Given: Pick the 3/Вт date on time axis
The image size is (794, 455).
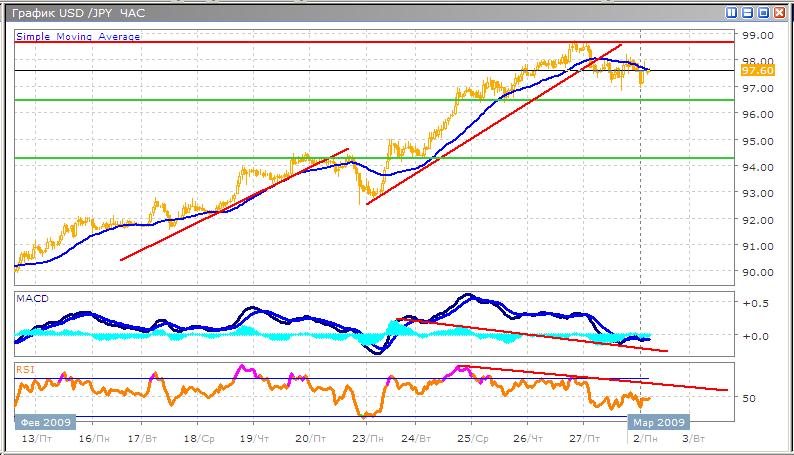Looking at the screenshot, I should click(x=692, y=438).
